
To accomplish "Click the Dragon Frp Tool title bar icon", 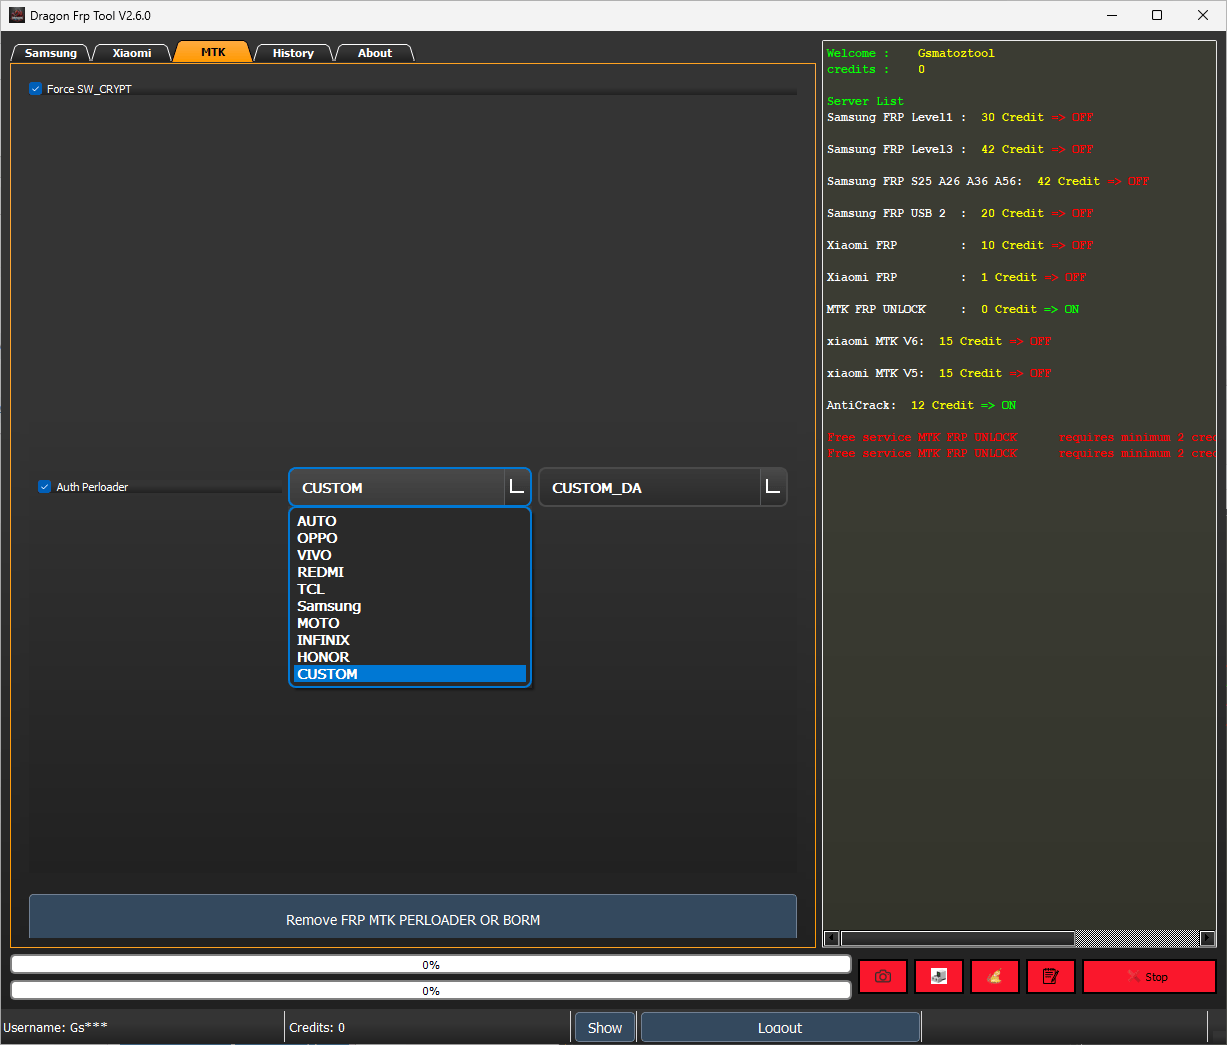I will pos(15,15).
